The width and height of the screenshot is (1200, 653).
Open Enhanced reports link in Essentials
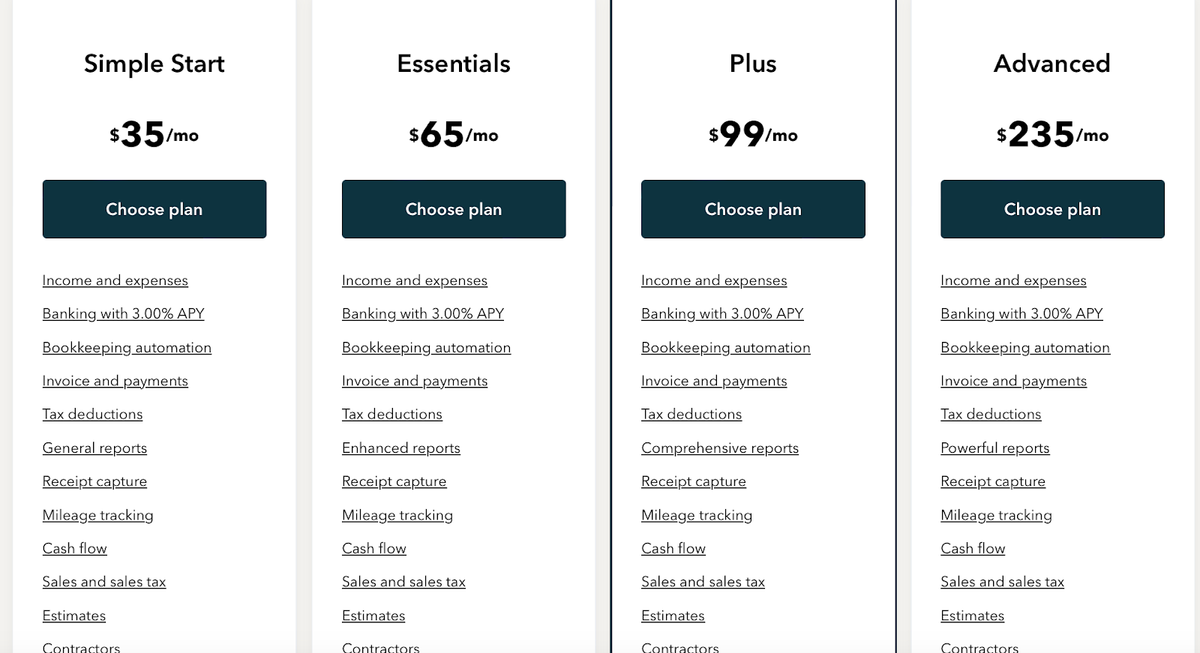pos(401,448)
